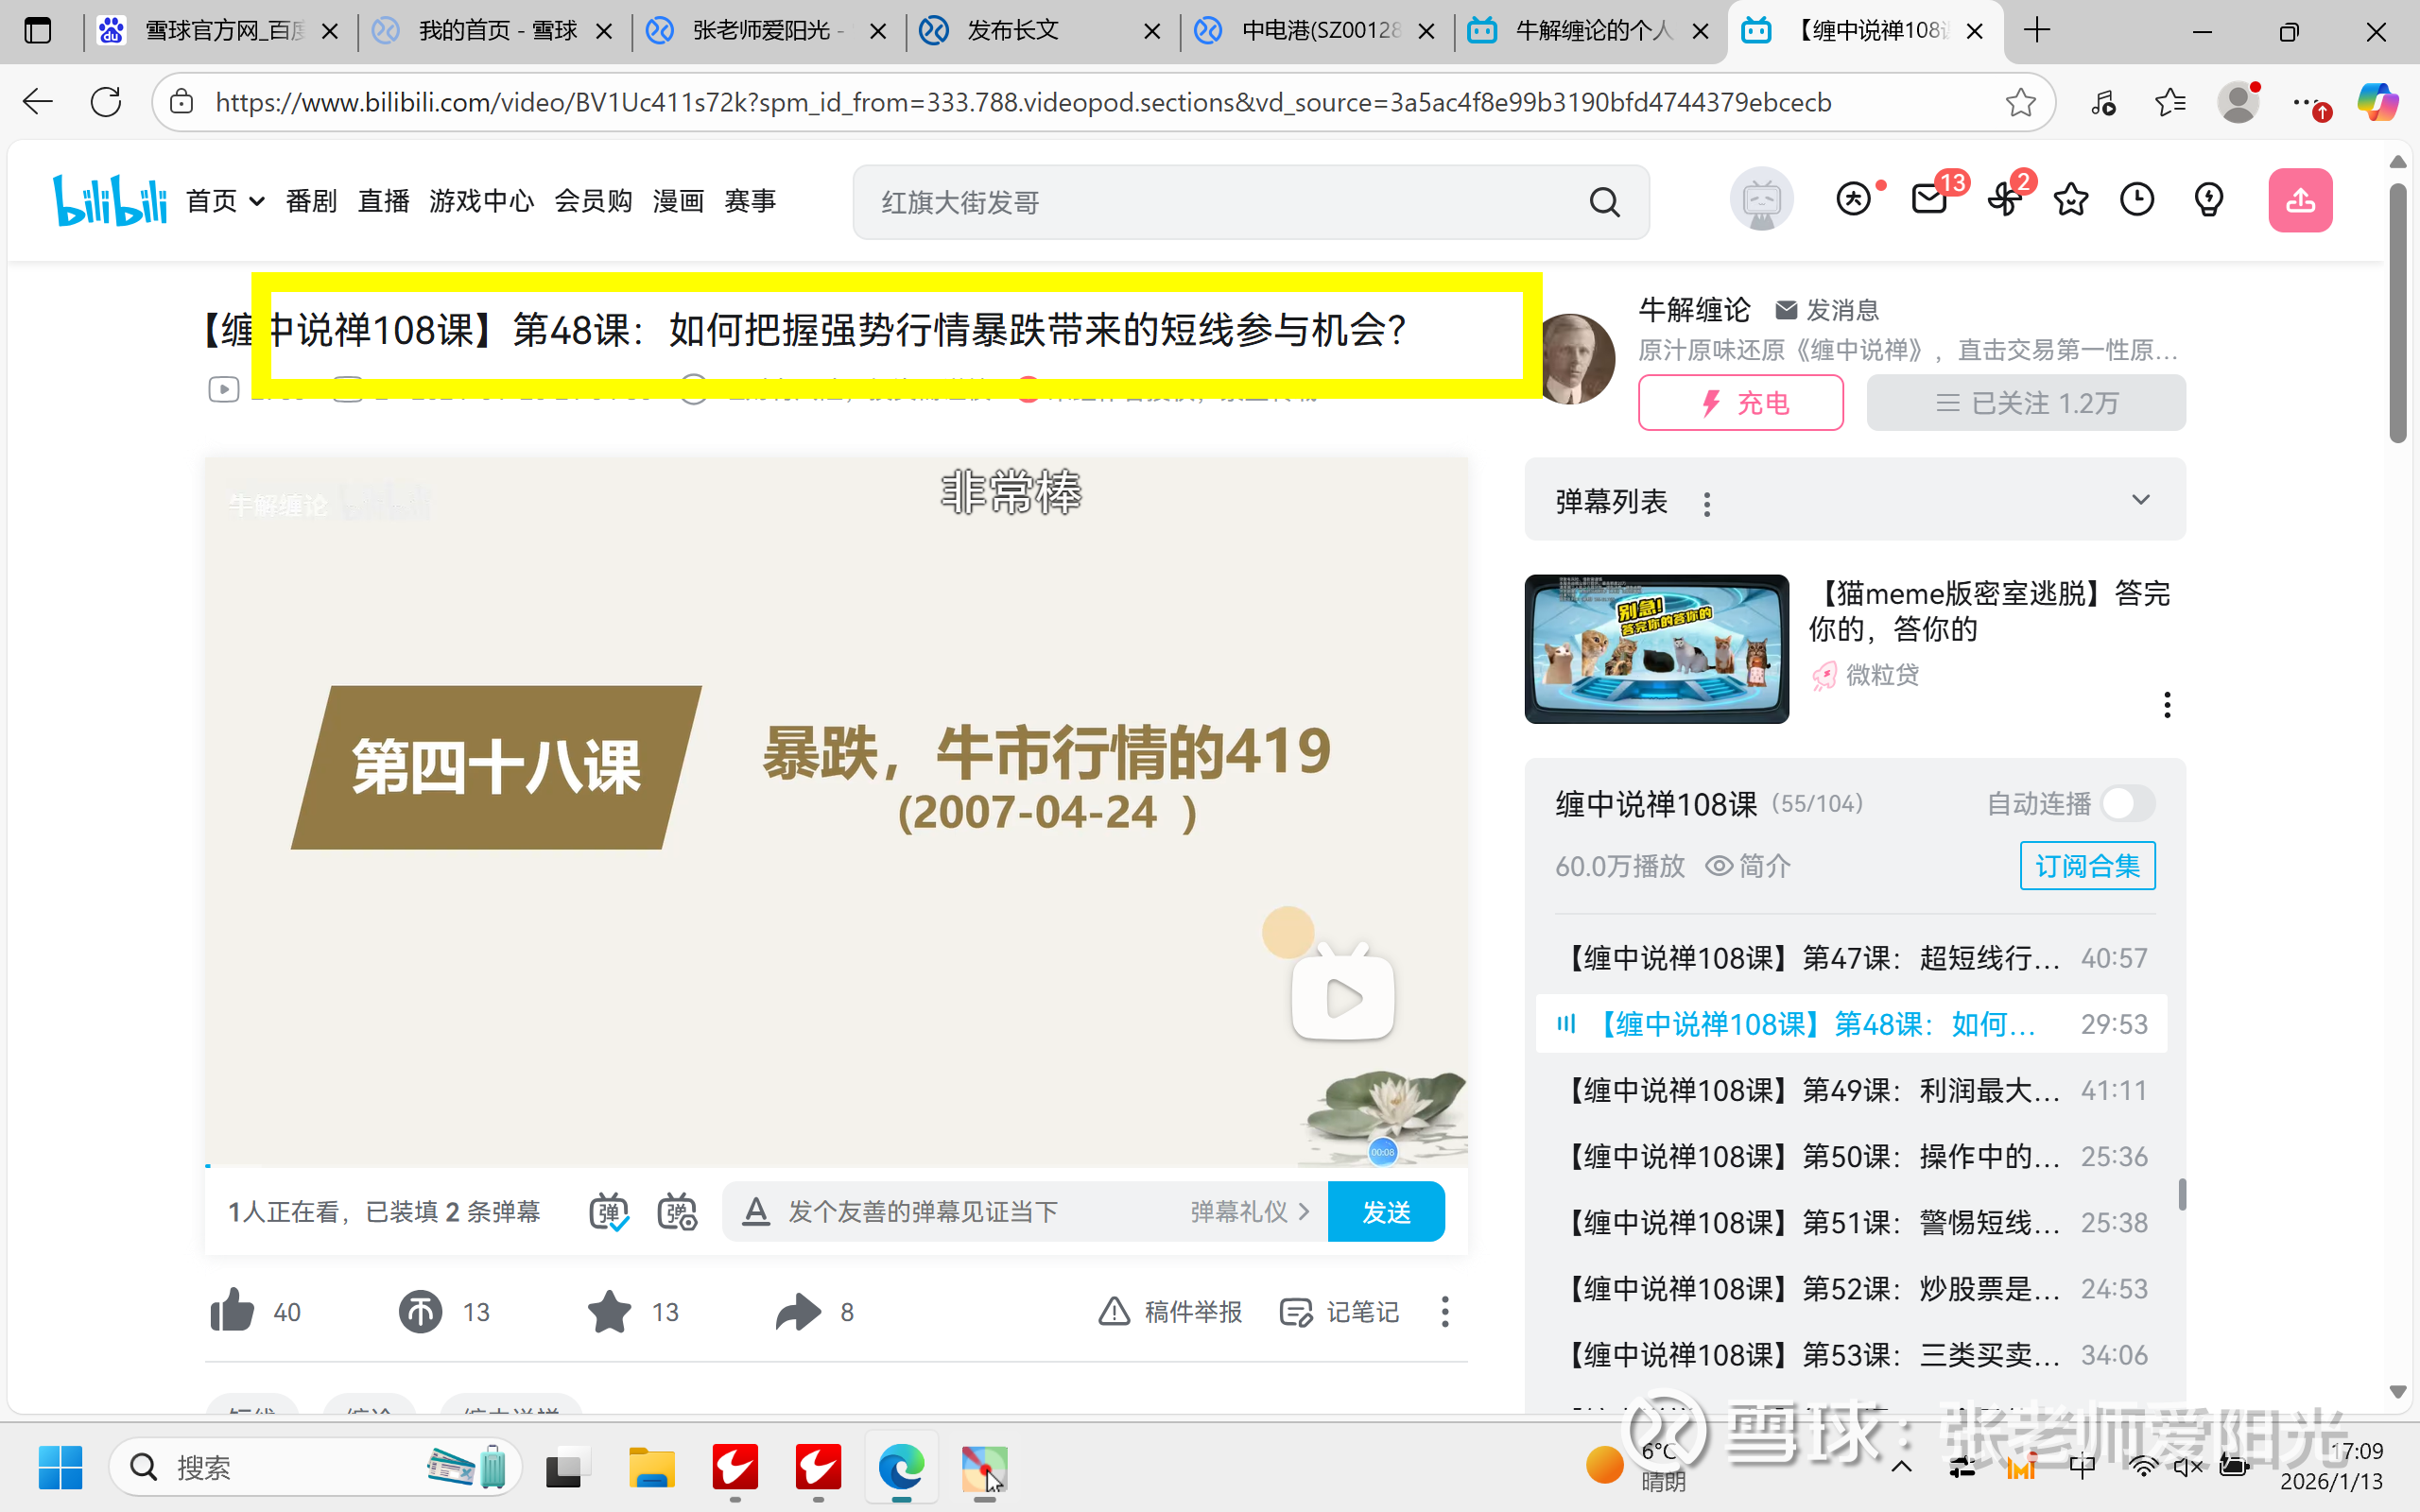The height and width of the screenshot is (1512, 2420).
Task: Give a coin to the video
Action: [x=421, y=1311]
